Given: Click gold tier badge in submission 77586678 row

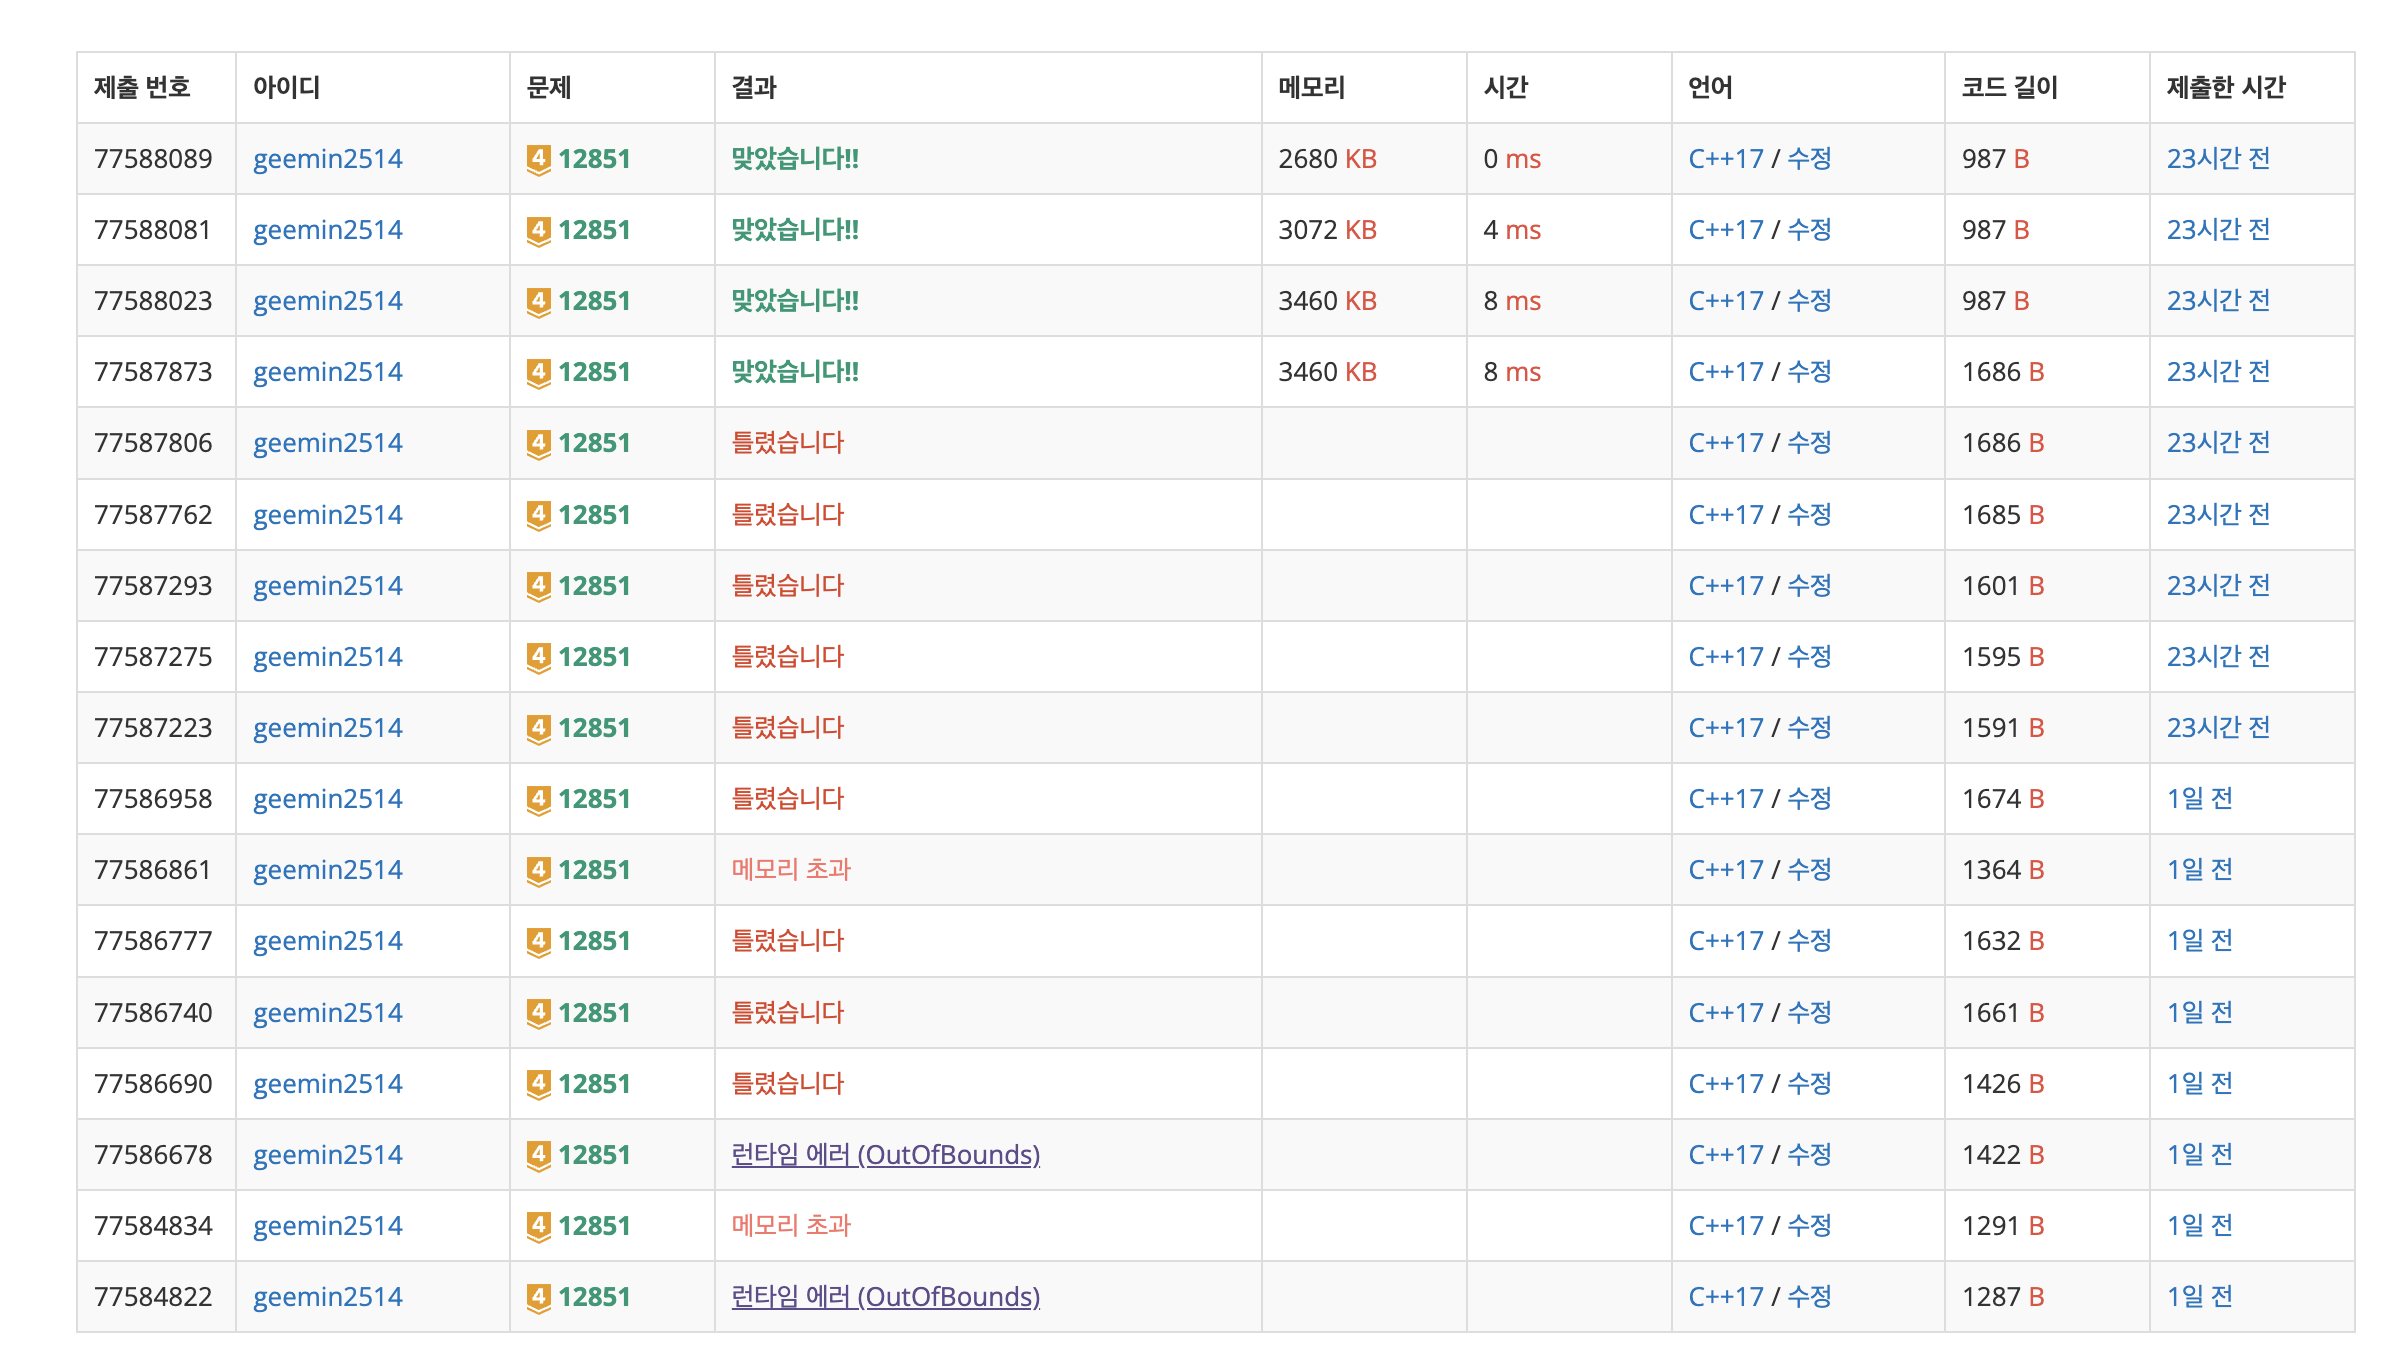Looking at the screenshot, I should [x=538, y=1155].
